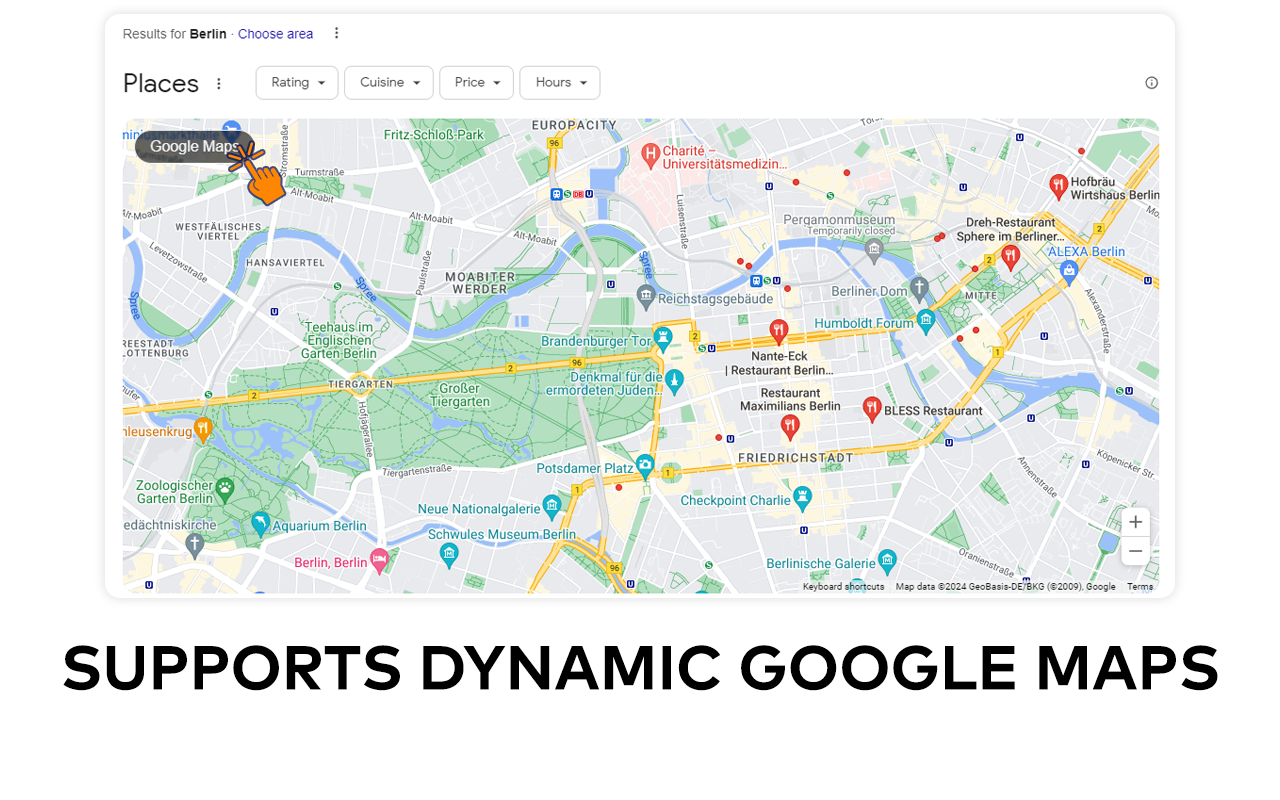Open the Rating filter dropdown

pyautogui.click(x=297, y=83)
